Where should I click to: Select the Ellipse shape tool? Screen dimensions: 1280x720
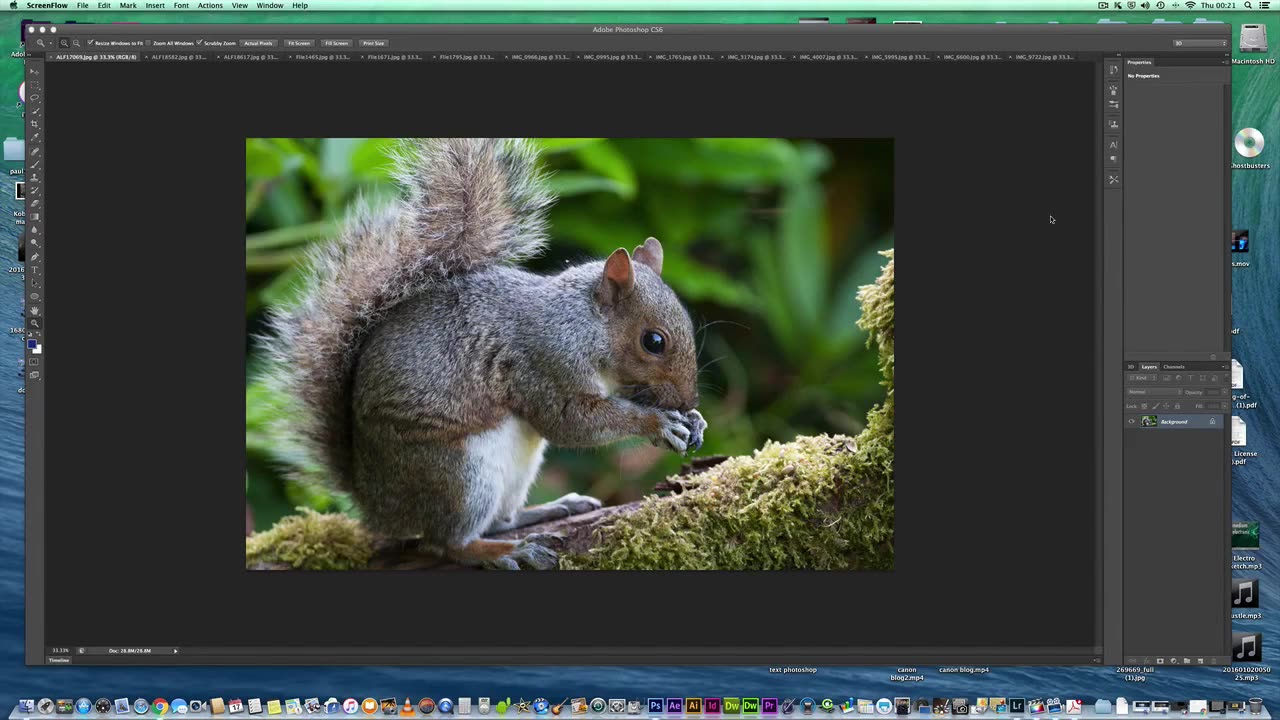pos(34,296)
